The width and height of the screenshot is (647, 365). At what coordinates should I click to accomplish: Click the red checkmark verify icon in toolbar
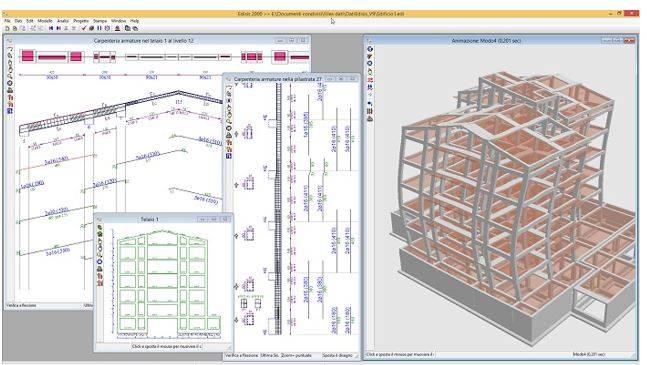pyautogui.click(x=84, y=28)
